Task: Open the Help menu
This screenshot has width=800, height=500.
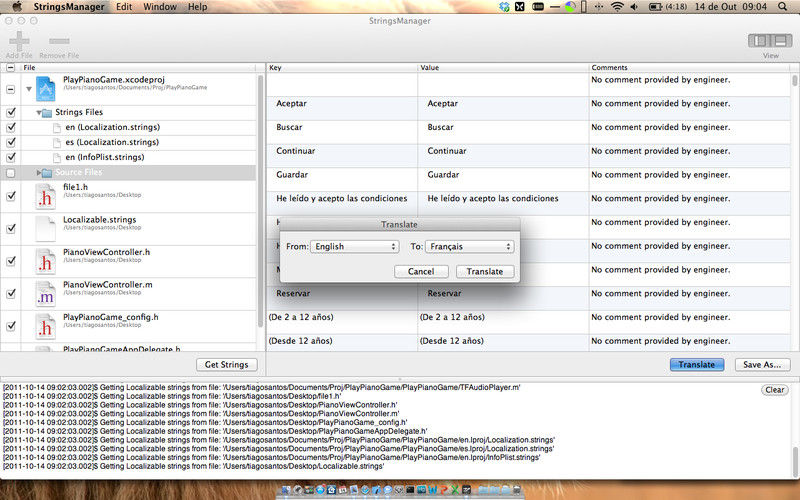Action: point(197,7)
